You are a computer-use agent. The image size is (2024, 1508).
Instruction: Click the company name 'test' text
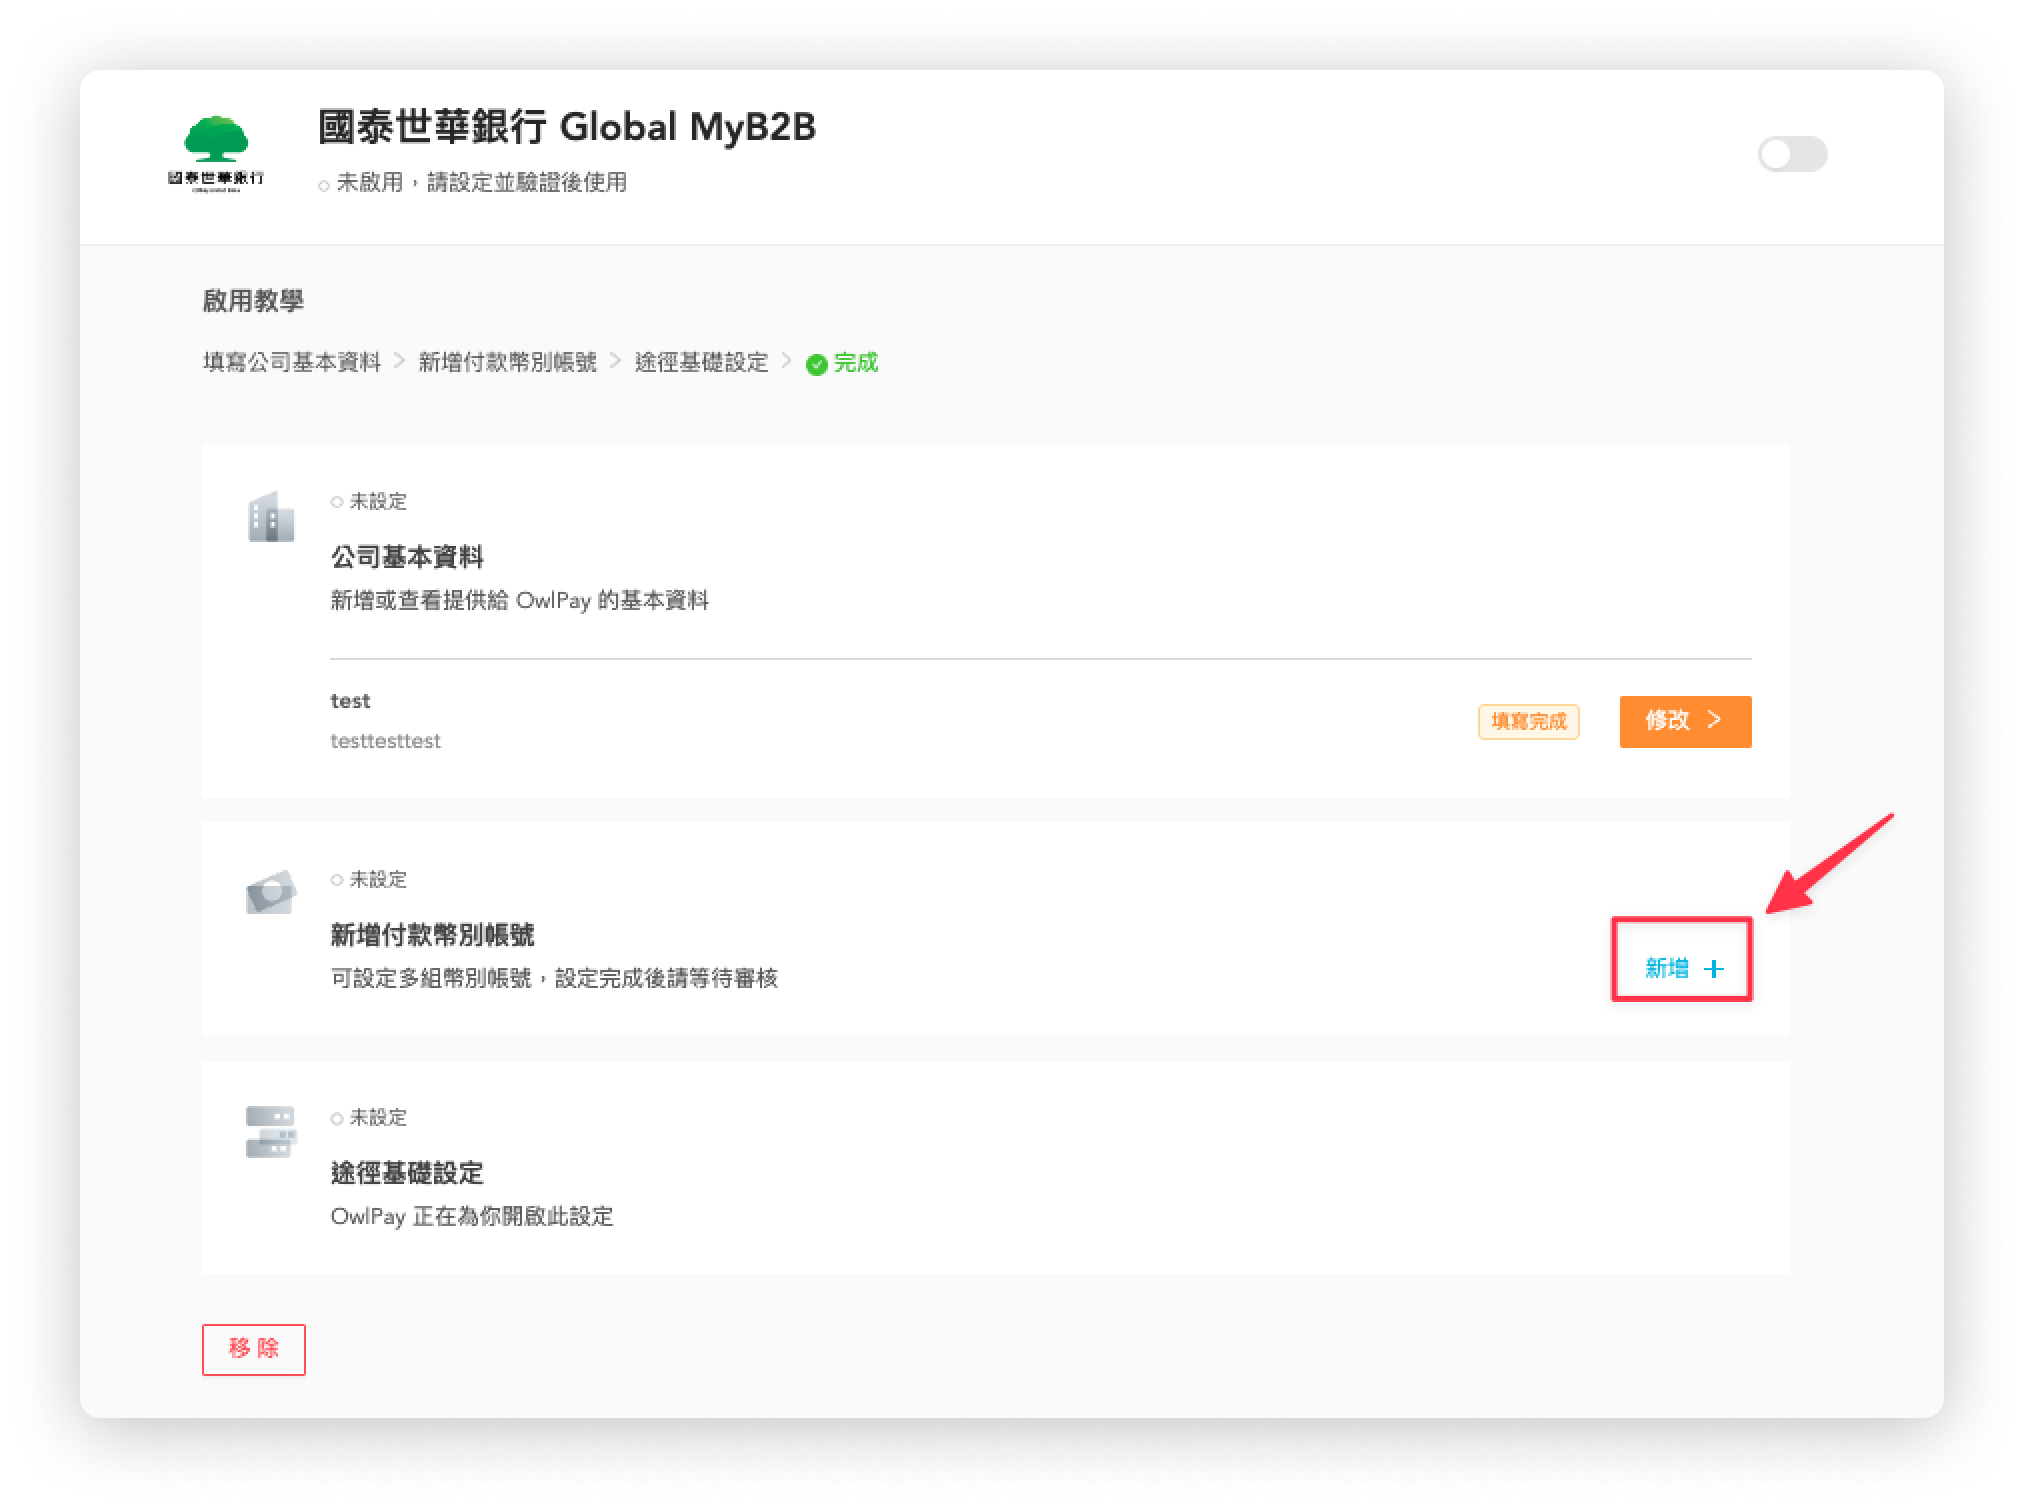pyautogui.click(x=350, y=701)
